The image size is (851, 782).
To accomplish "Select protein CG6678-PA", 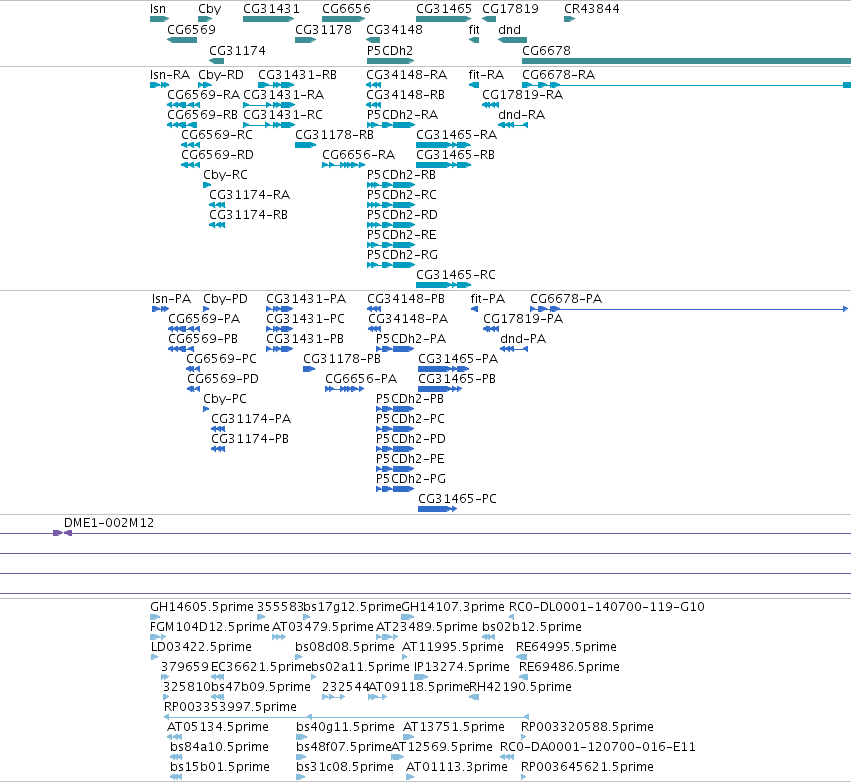I will click(x=689, y=309).
